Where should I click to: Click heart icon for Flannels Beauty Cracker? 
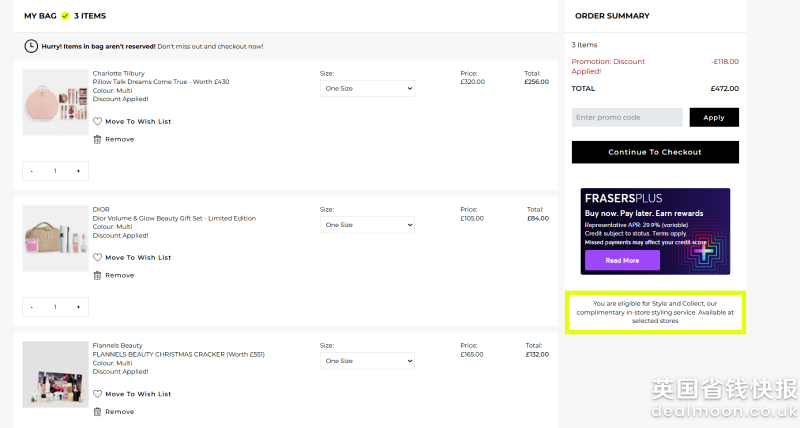97,394
